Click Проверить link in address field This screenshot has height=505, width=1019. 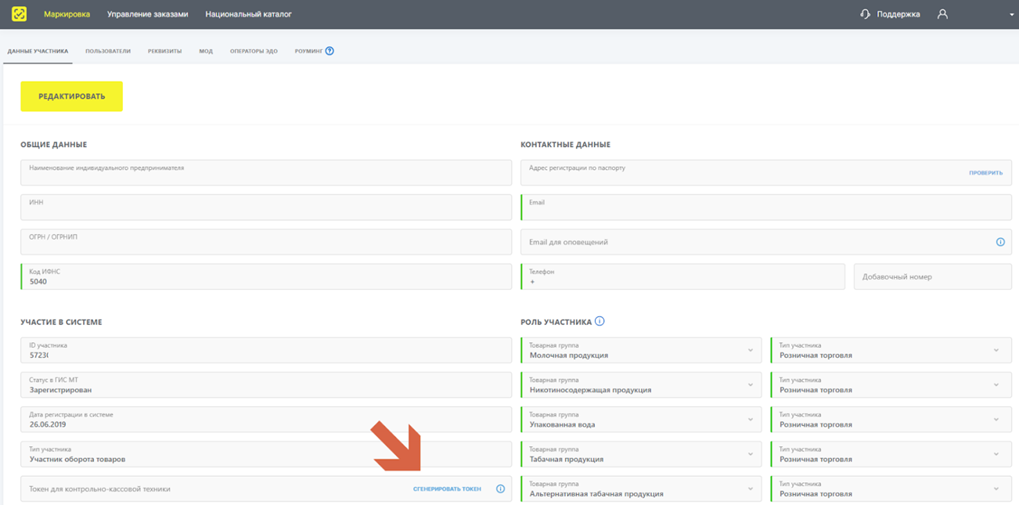click(986, 173)
